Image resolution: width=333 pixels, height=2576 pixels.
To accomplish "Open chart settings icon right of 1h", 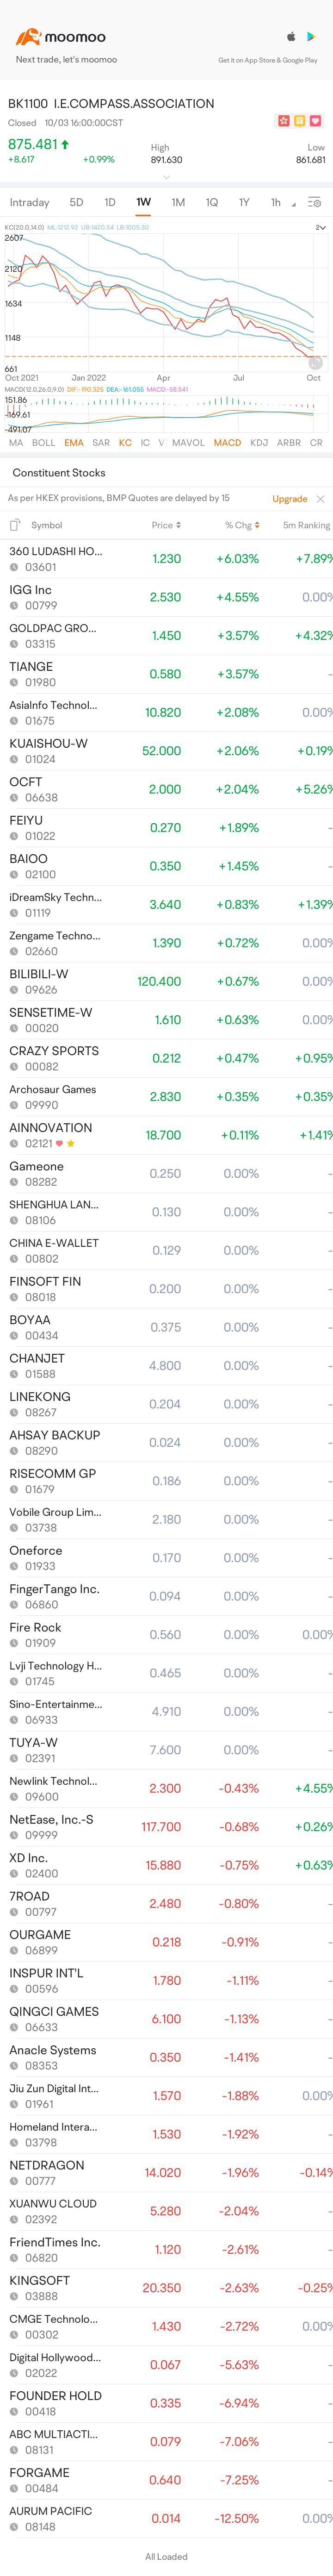I will [x=314, y=202].
